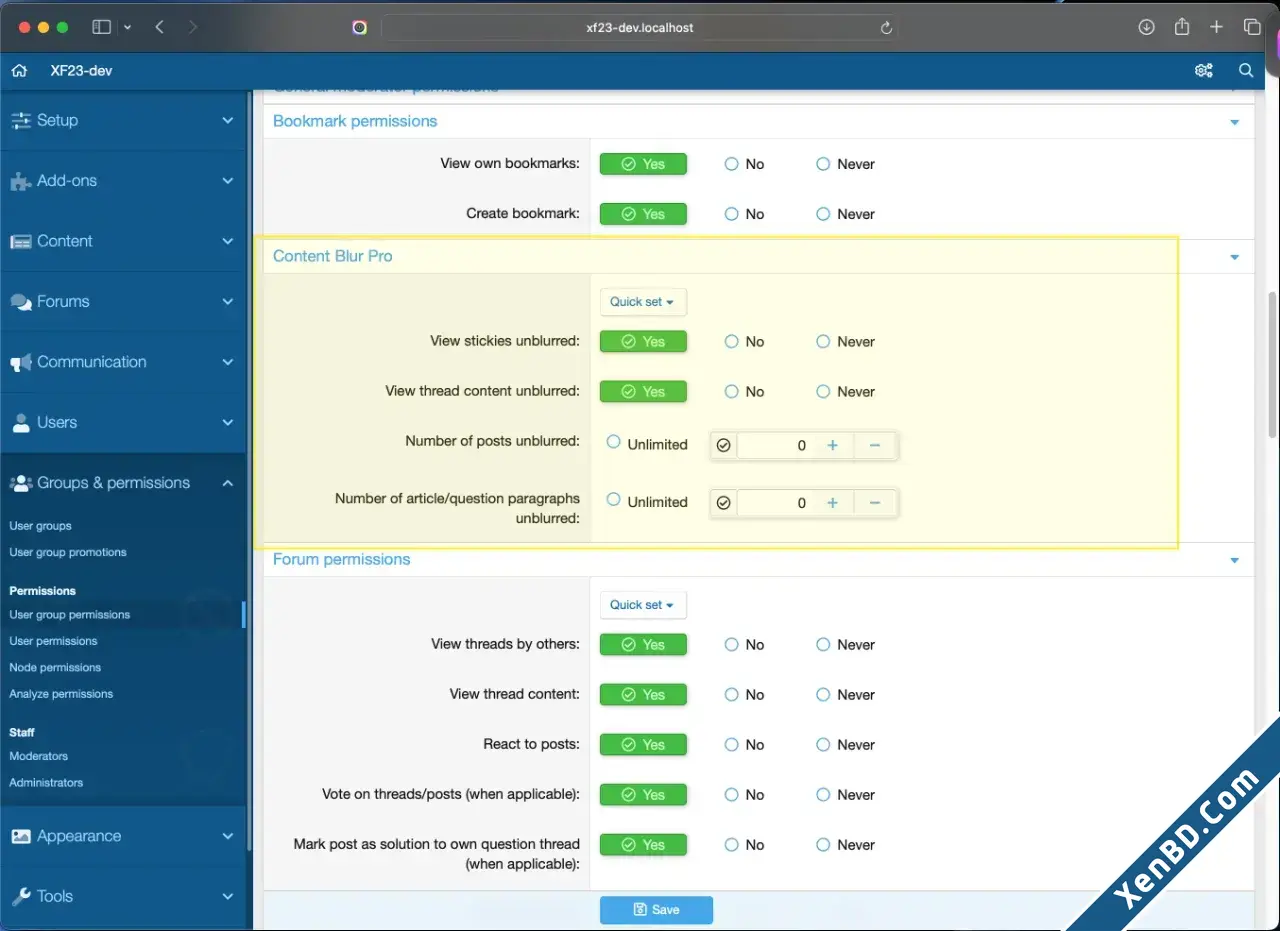Click the Setup sliders icon
The height and width of the screenshot is (931, 1280).
[x=20, y=120]
